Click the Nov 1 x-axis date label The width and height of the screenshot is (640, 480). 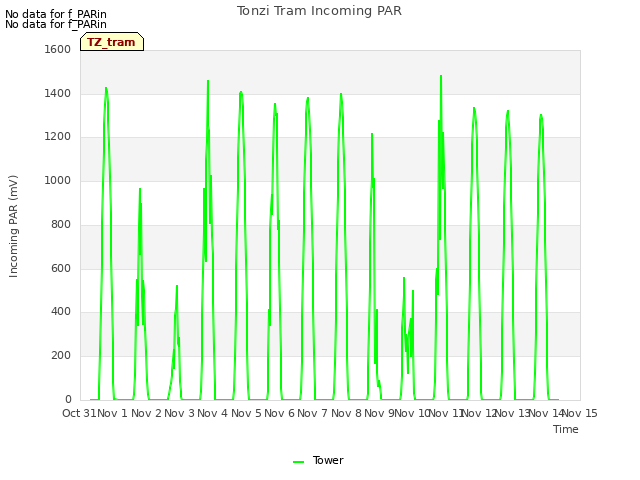click(113, 413)
